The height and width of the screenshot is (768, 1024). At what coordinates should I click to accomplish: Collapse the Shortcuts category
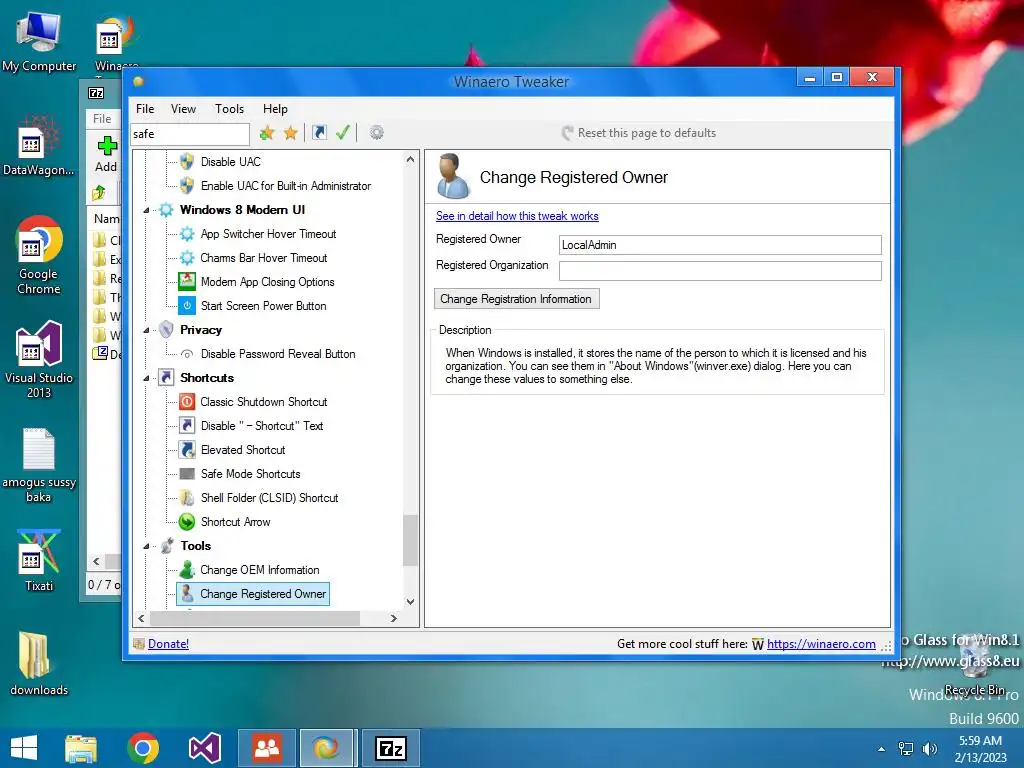point(146,378)
